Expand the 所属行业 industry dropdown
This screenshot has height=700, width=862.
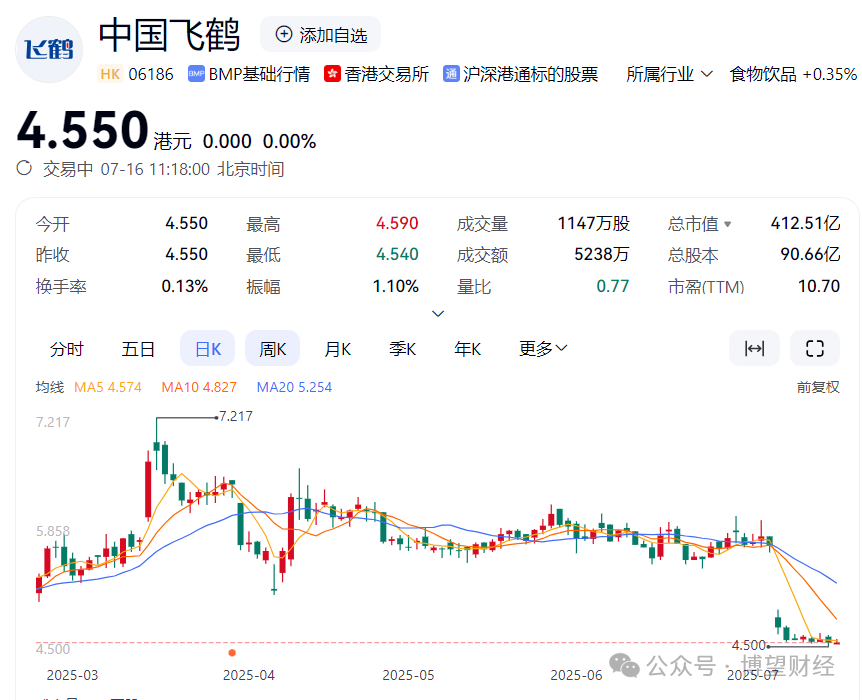click(669, 74)
